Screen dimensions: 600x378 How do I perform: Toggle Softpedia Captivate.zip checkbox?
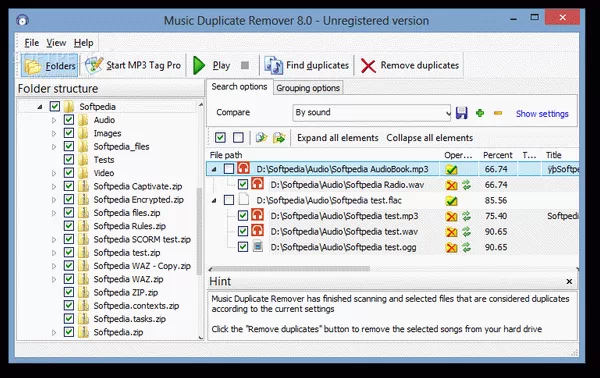pyautogui.click(x=69, y=186)
